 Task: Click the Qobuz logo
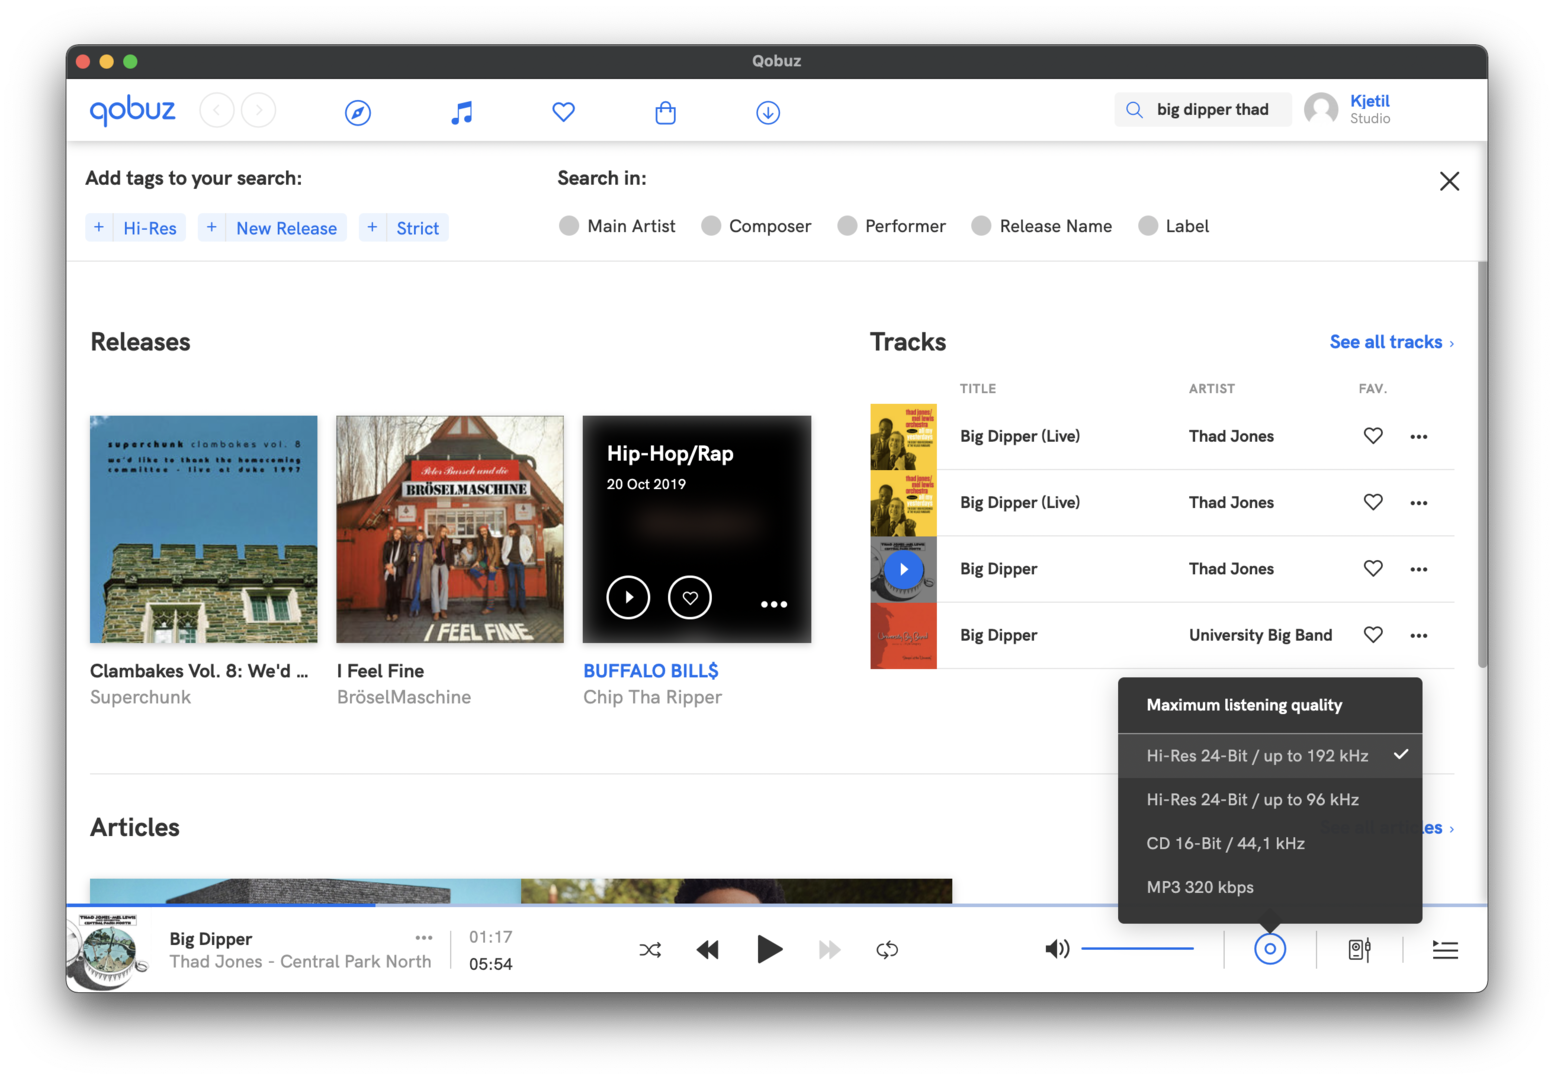coord(132,110)
